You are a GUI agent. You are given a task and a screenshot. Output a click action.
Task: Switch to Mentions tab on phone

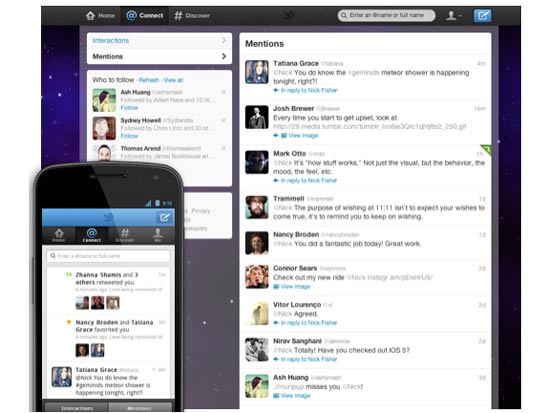pos(140,407)
